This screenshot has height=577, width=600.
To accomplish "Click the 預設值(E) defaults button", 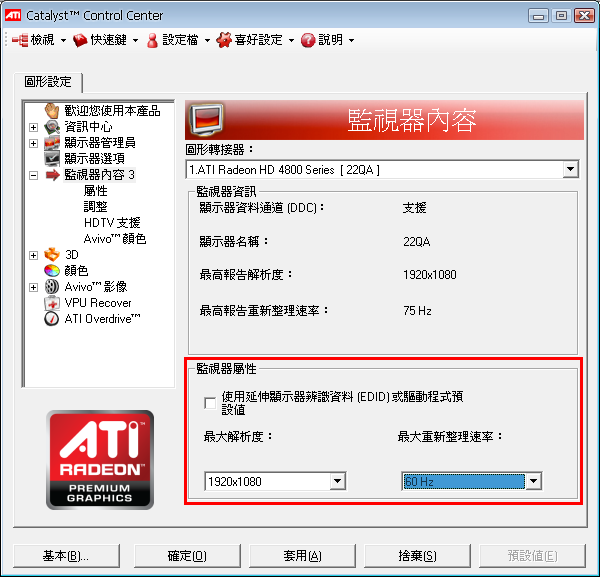I will [x=533, y=556].
